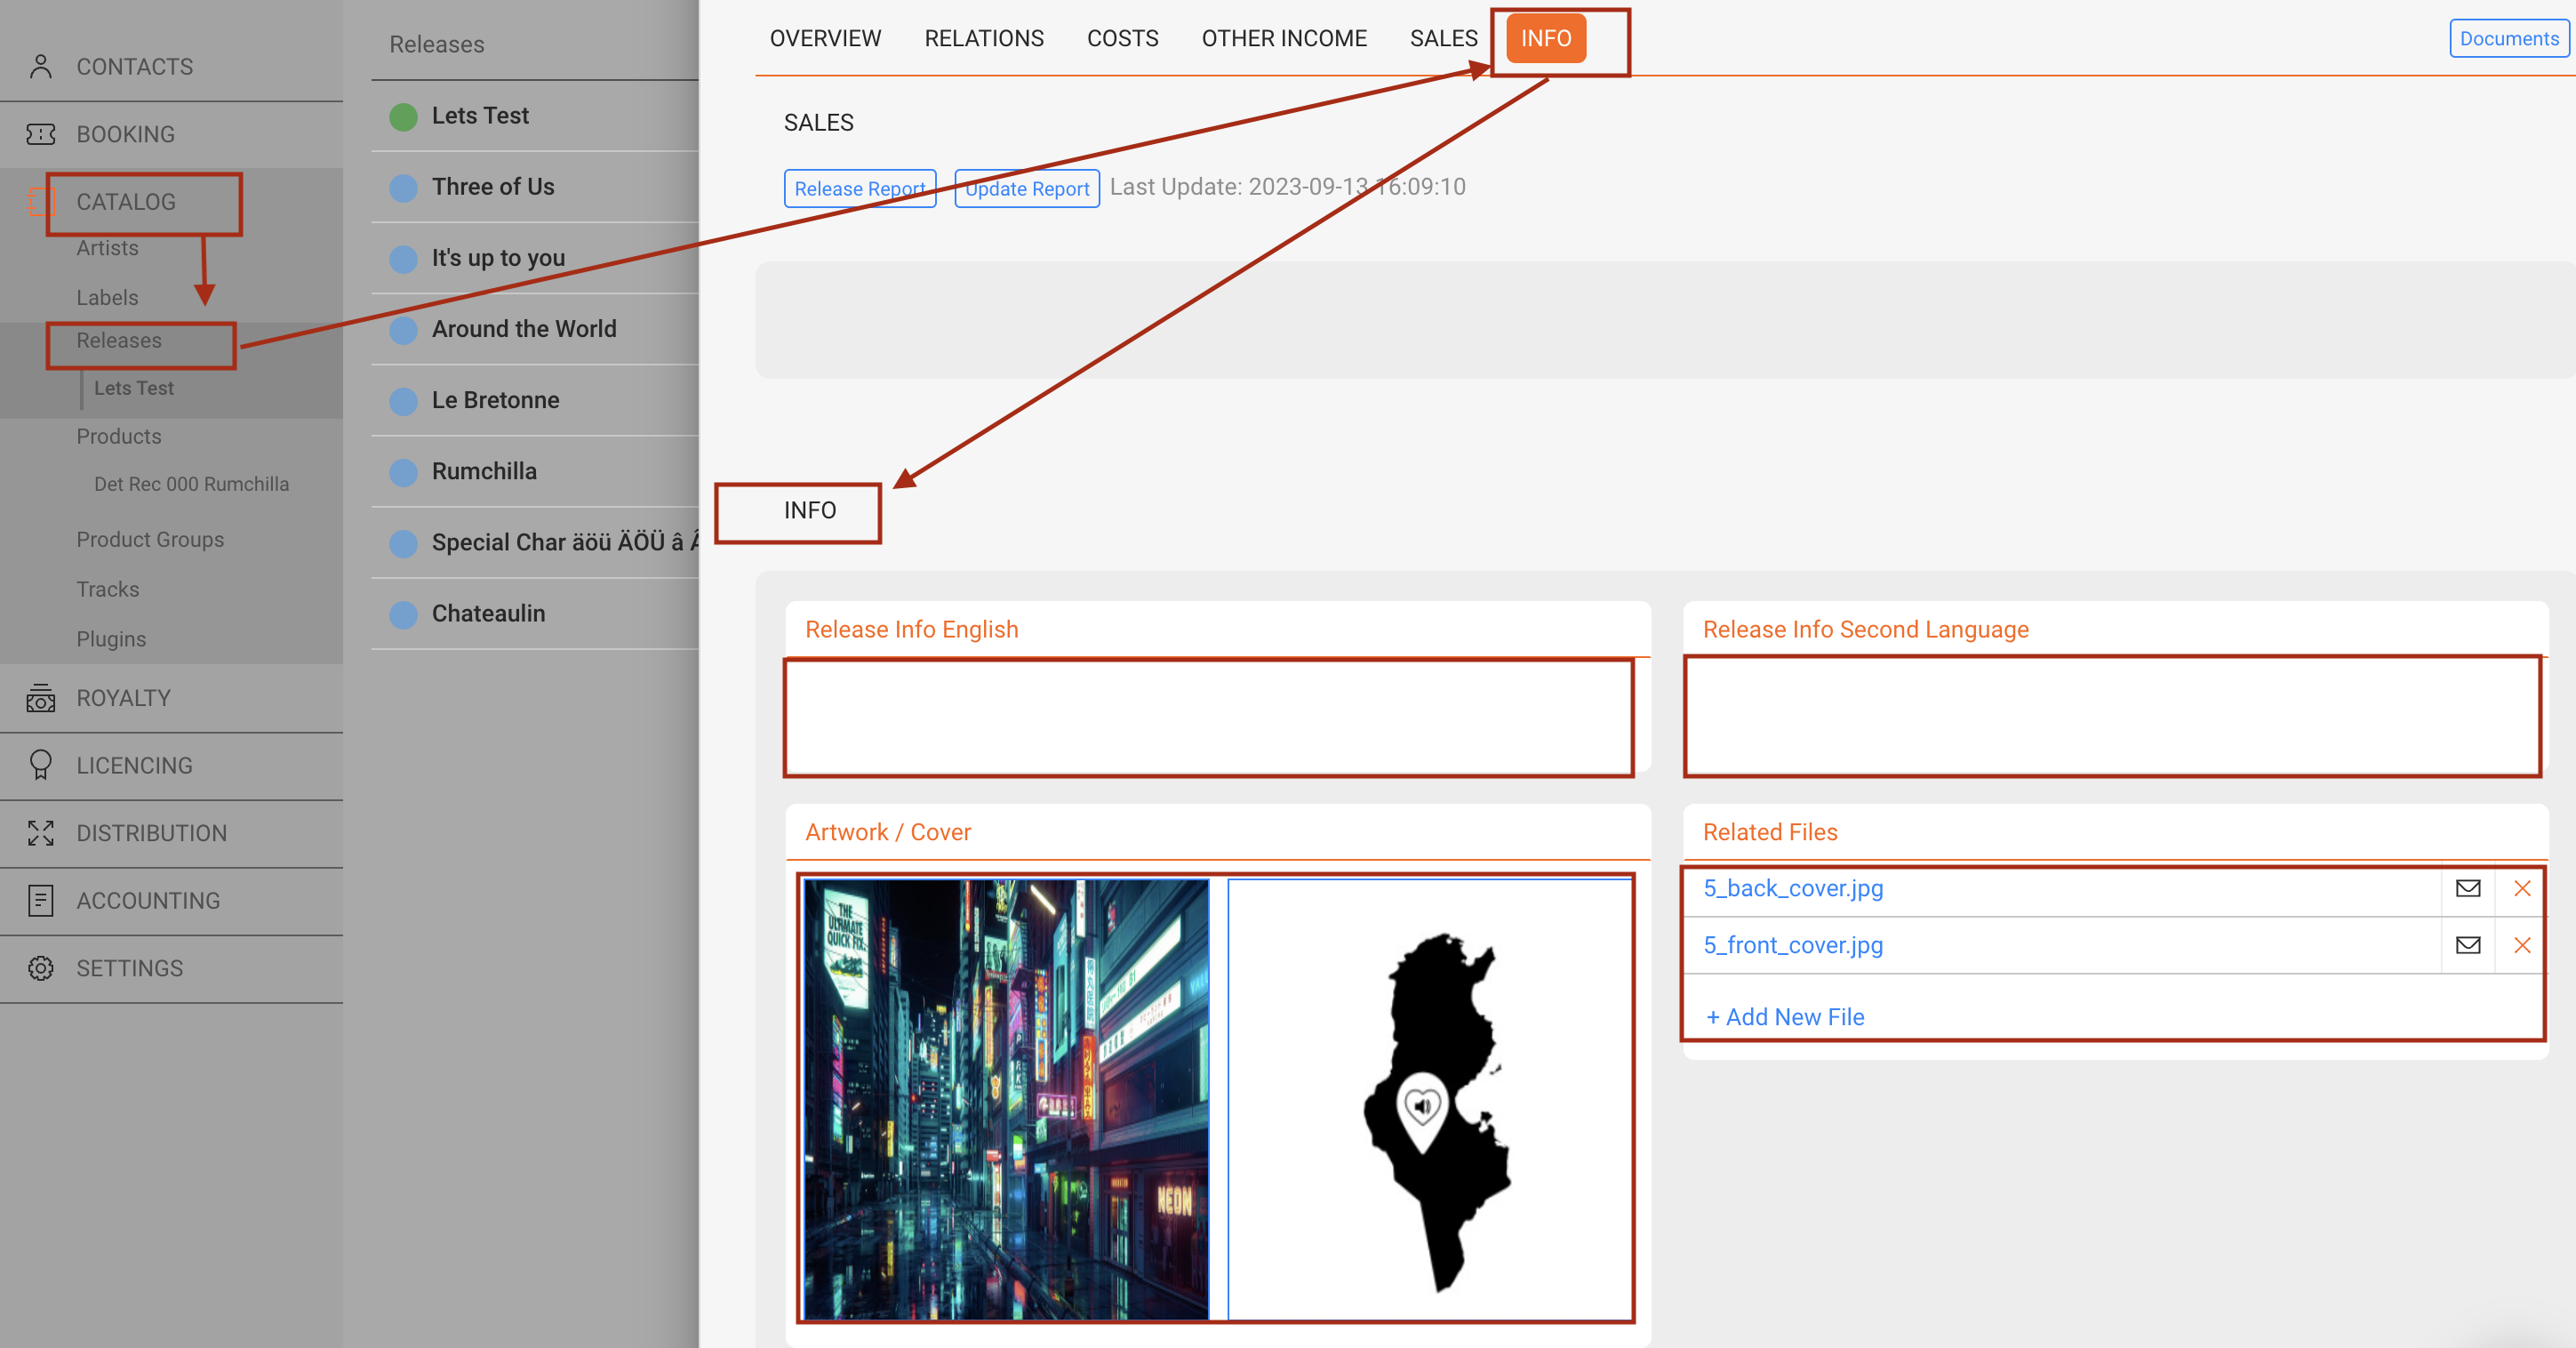2576x1348 pixels.
Task: Open Labels under Catalog
Action: (107, 297)
